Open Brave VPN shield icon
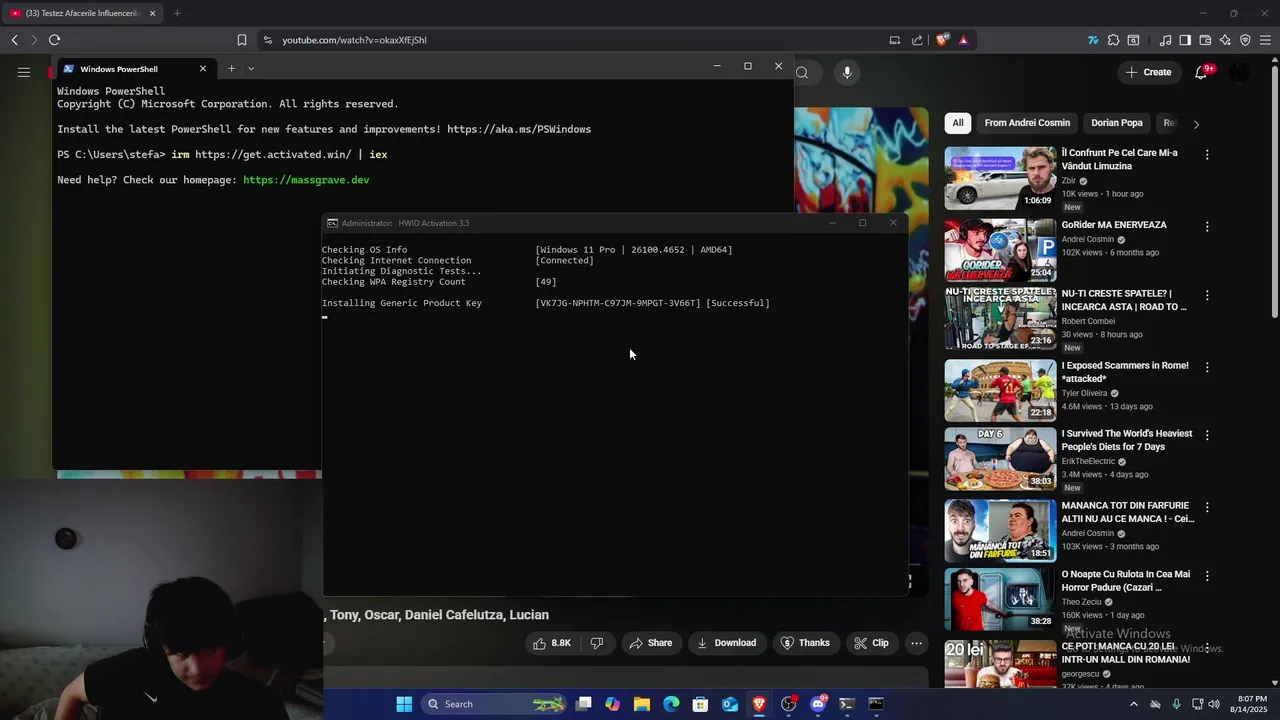This screenshot has width=1280, height=720. pos(1245,40)
